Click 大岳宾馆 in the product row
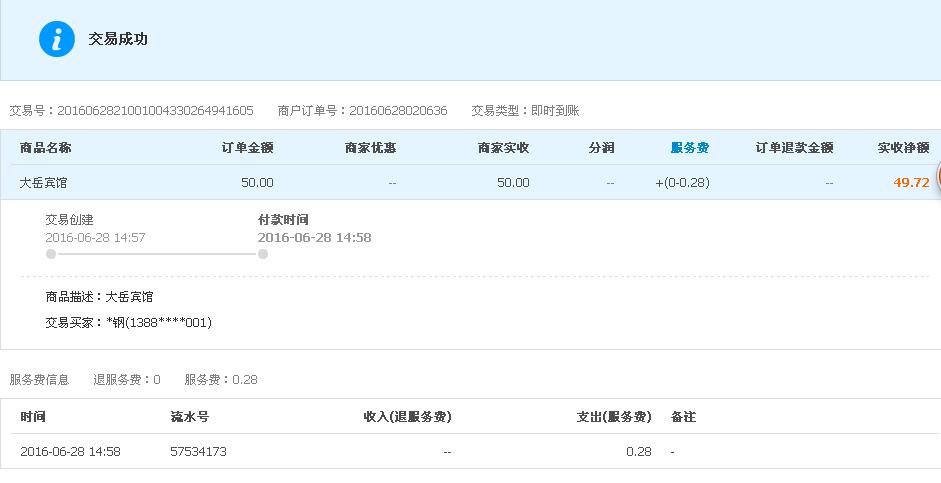The height and width of the screenshot is (483, 941). (43, 182)
